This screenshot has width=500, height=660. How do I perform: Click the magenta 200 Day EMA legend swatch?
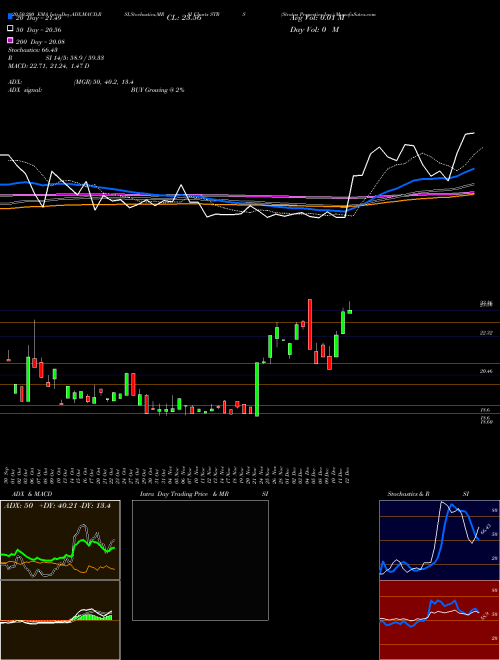coord(11,40)
